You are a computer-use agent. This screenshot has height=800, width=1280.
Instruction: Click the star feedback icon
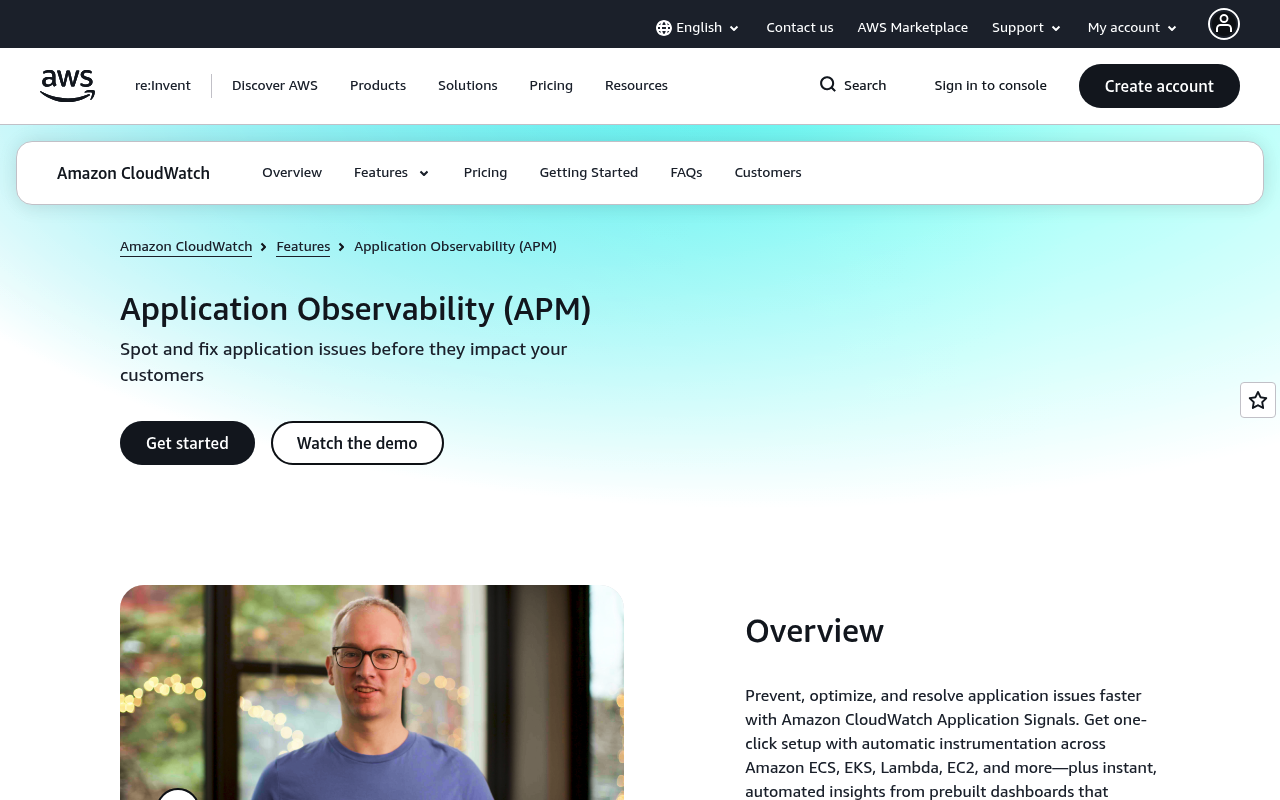click(1258, 400)
